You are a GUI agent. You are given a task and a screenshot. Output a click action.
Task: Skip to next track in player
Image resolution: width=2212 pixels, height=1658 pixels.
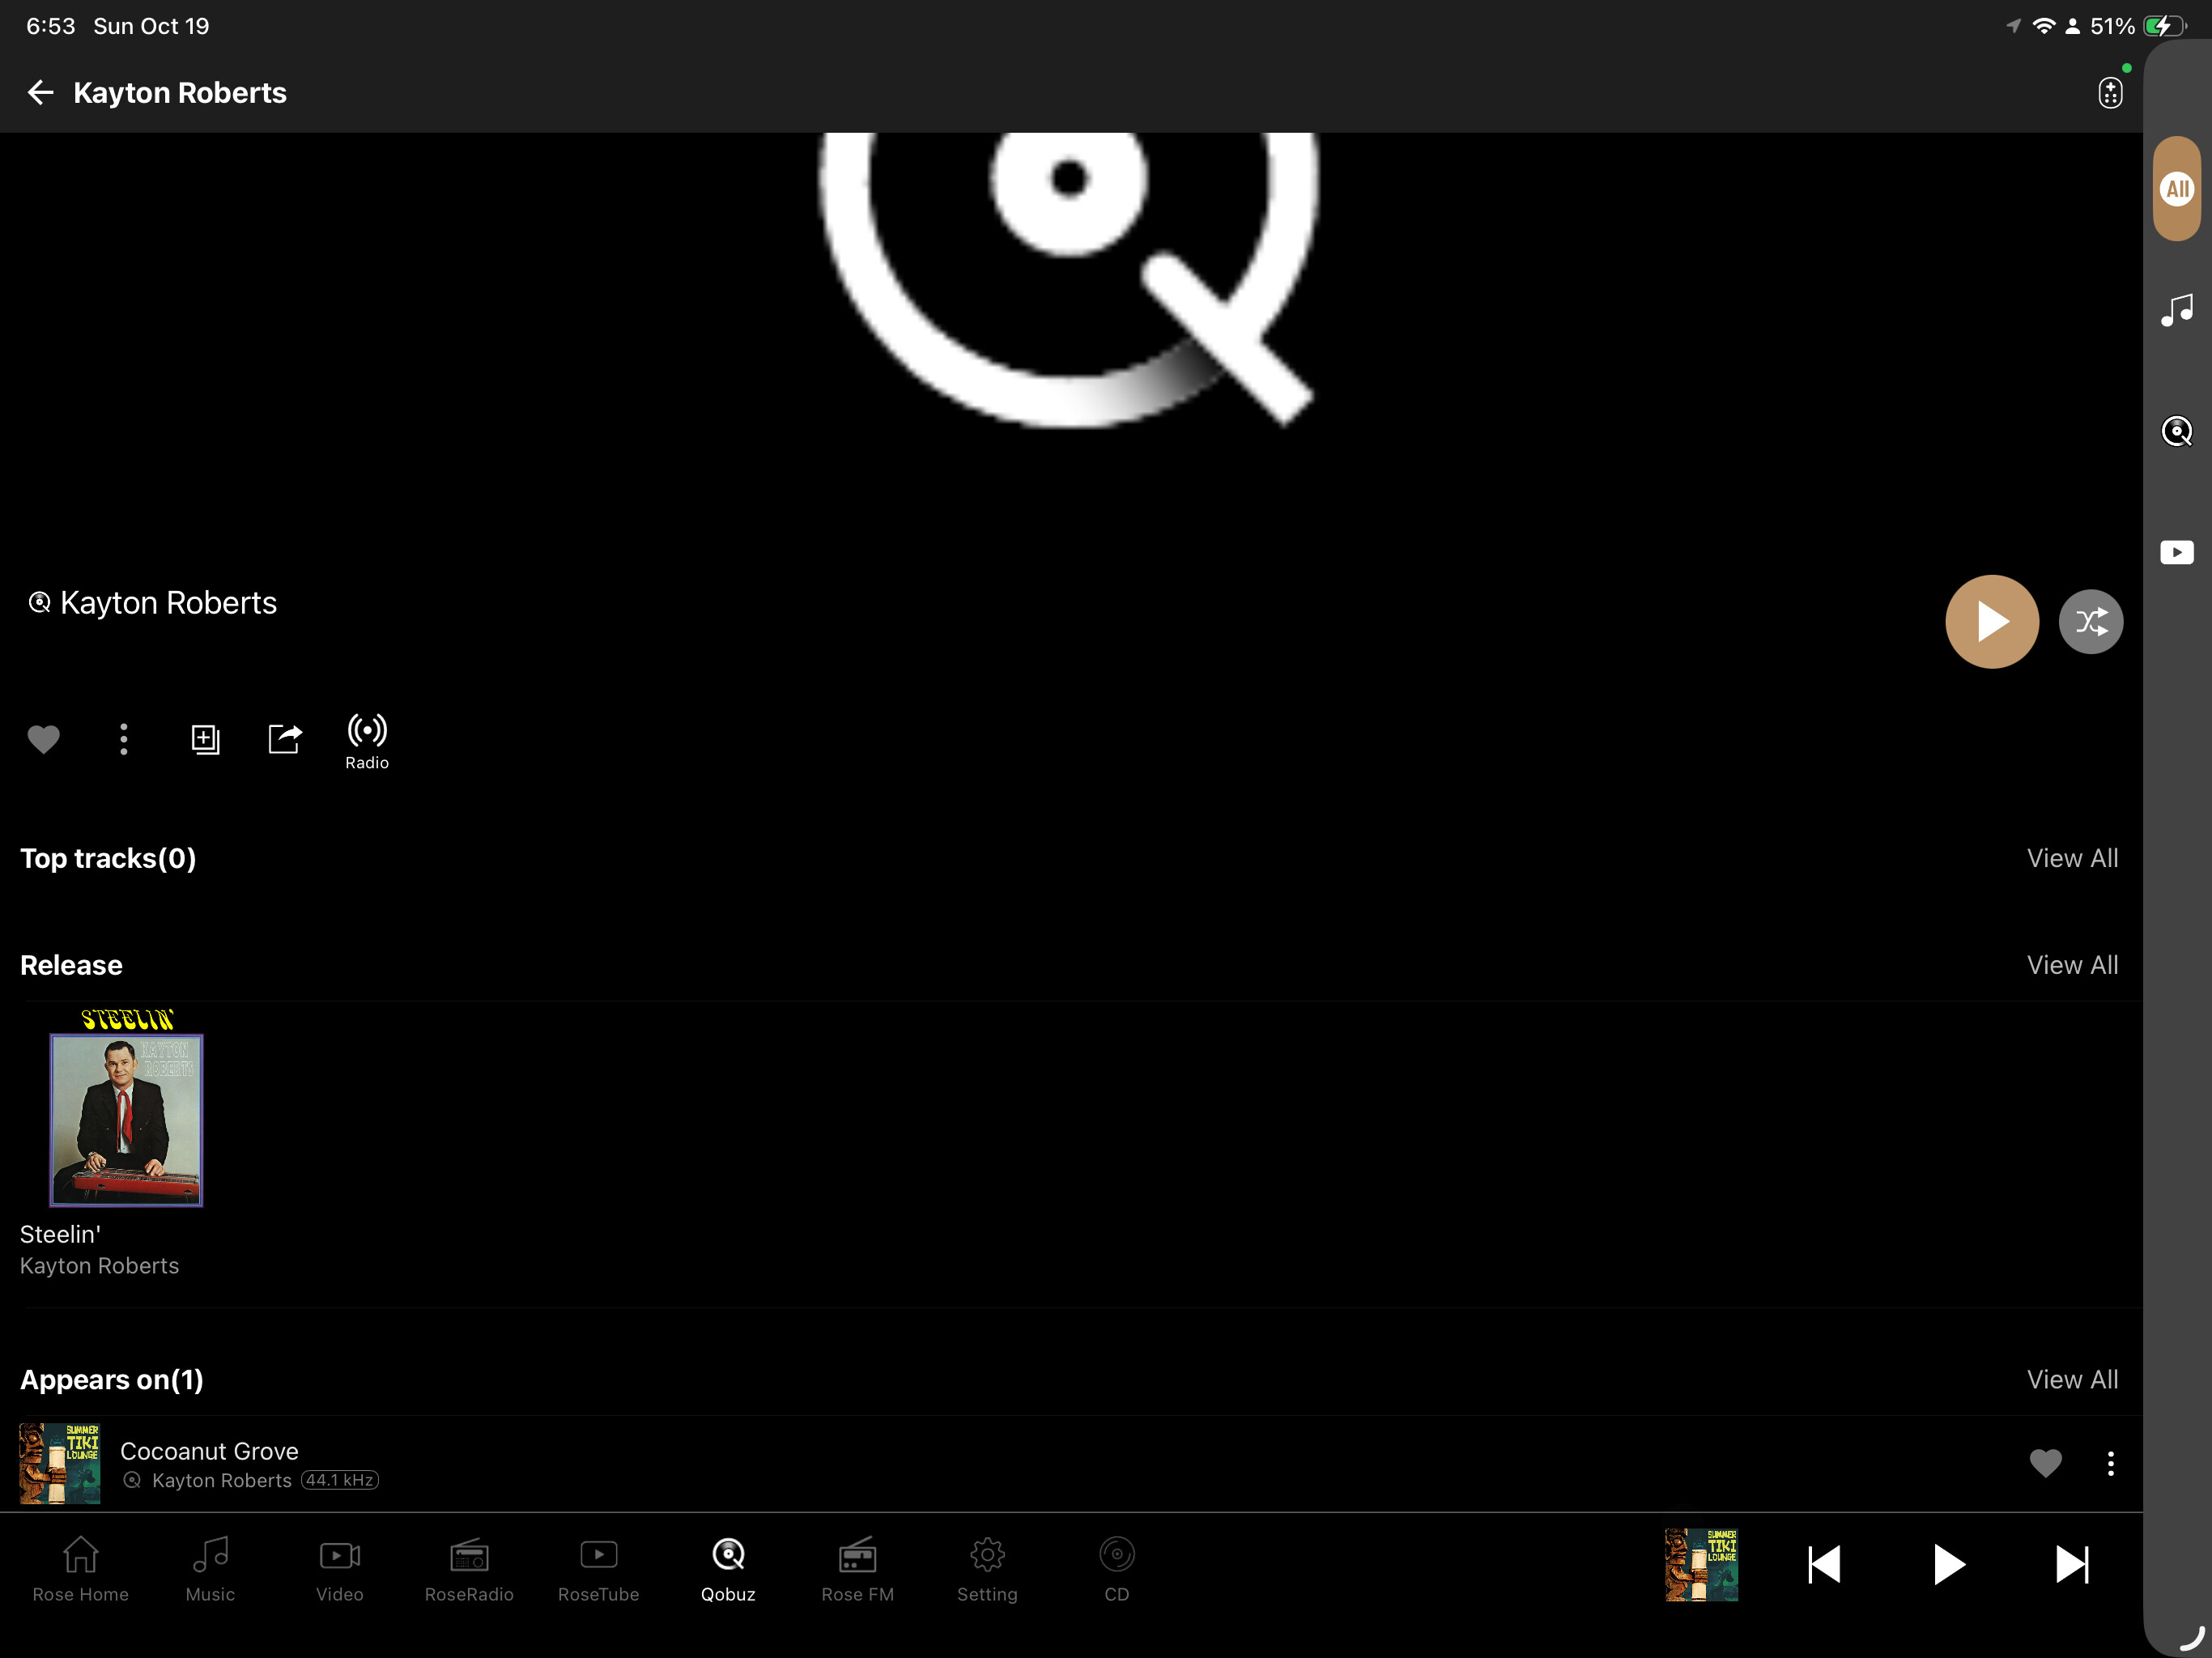2071,1565
